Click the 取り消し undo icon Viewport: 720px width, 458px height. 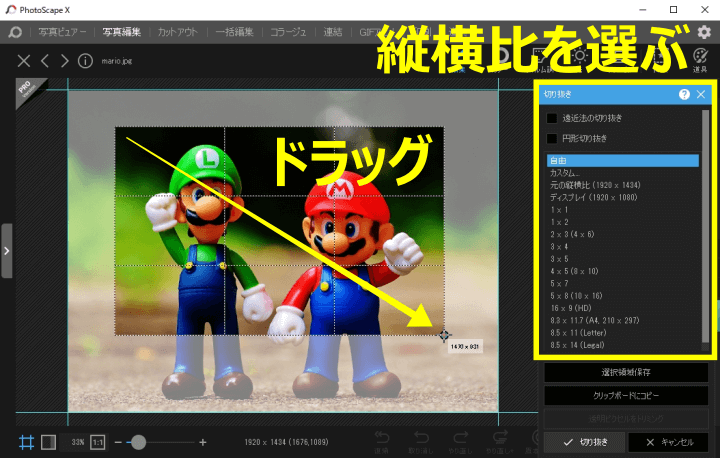point(421,442)
